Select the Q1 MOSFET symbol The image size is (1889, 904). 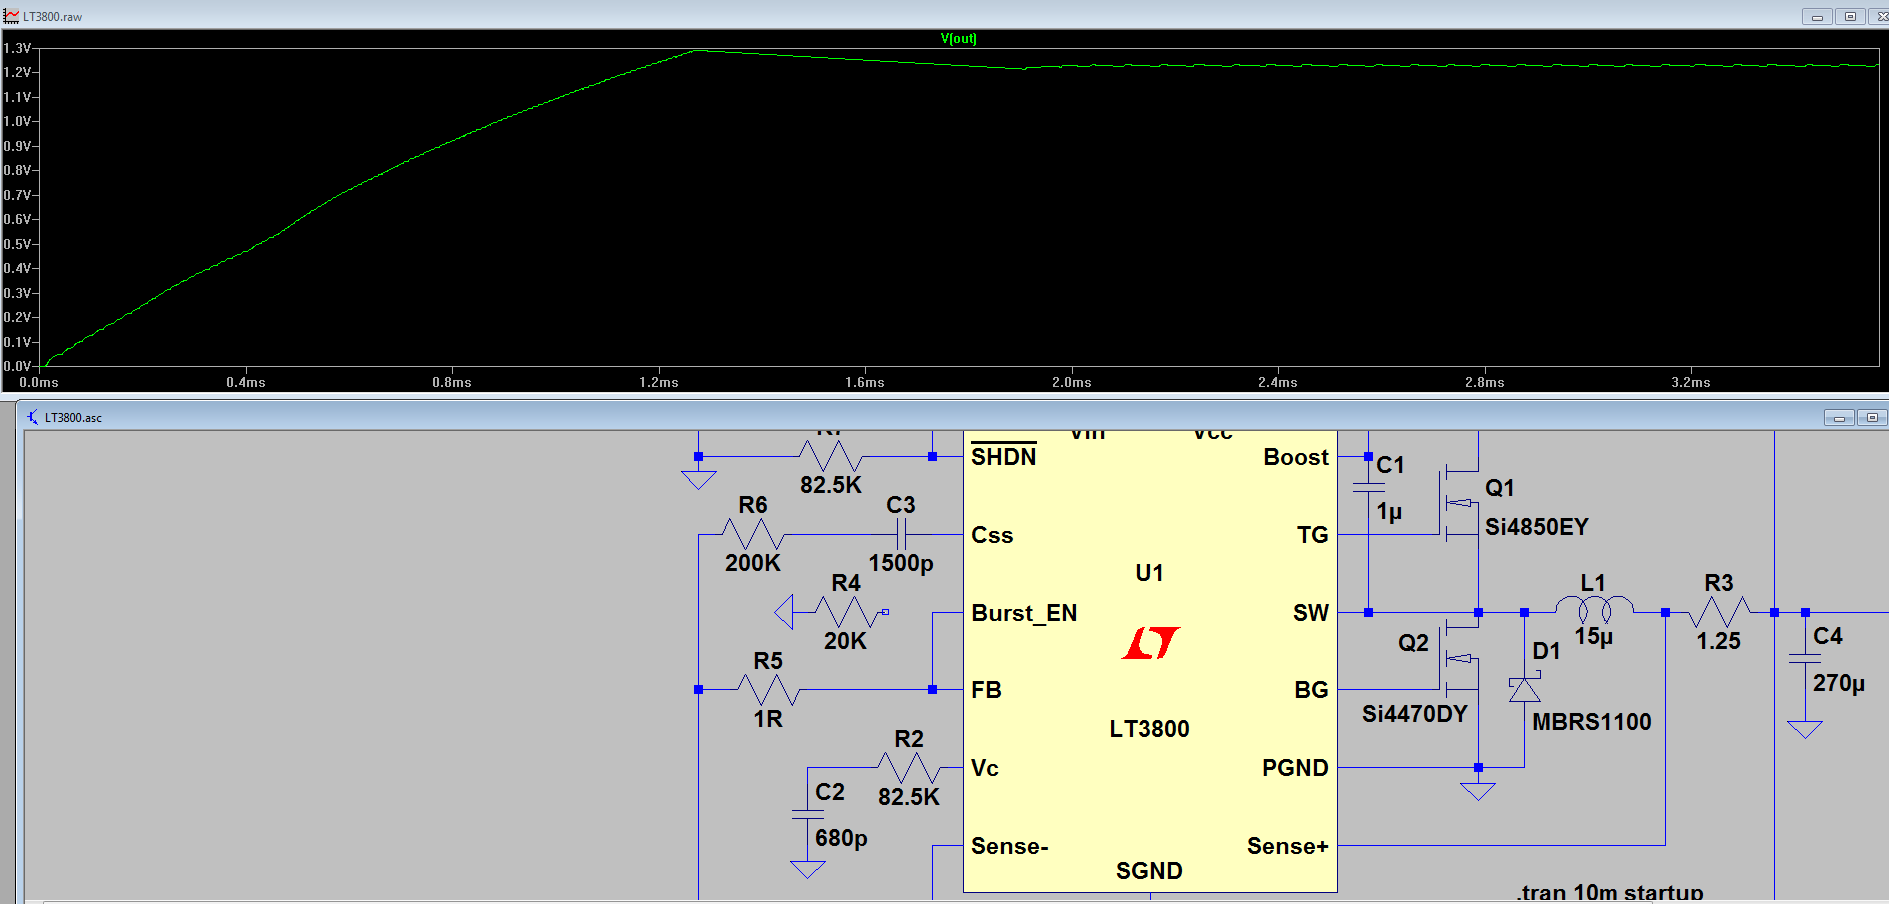[1461, 503]
